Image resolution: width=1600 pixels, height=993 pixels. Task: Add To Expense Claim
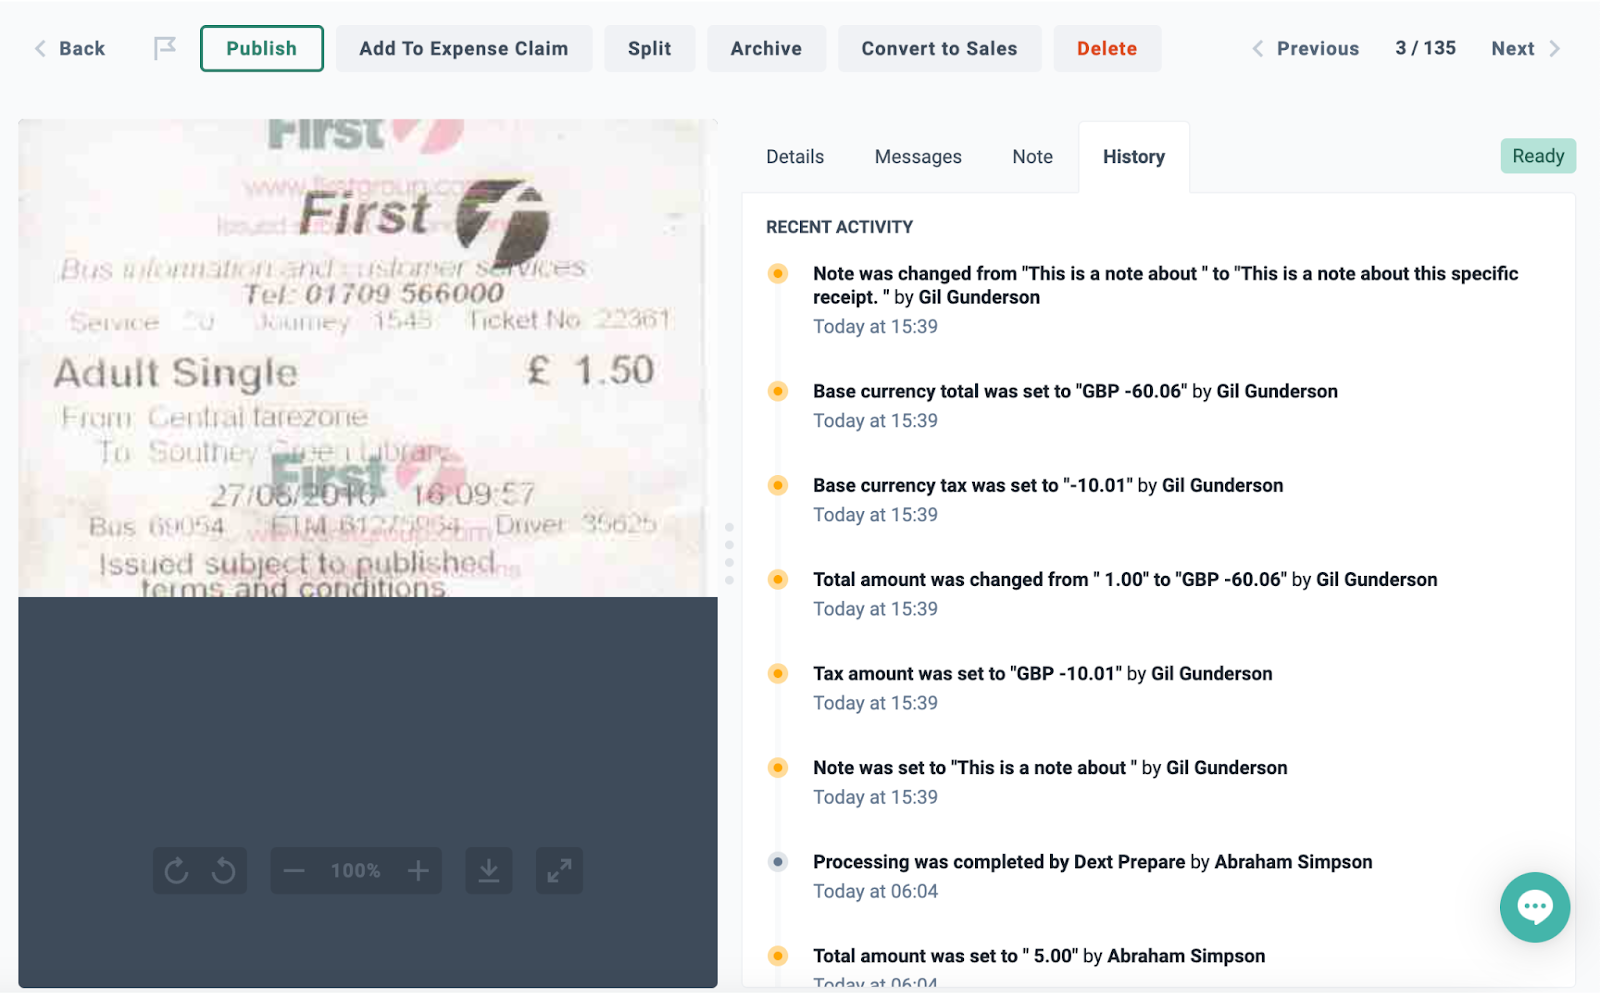click(464, 48)
